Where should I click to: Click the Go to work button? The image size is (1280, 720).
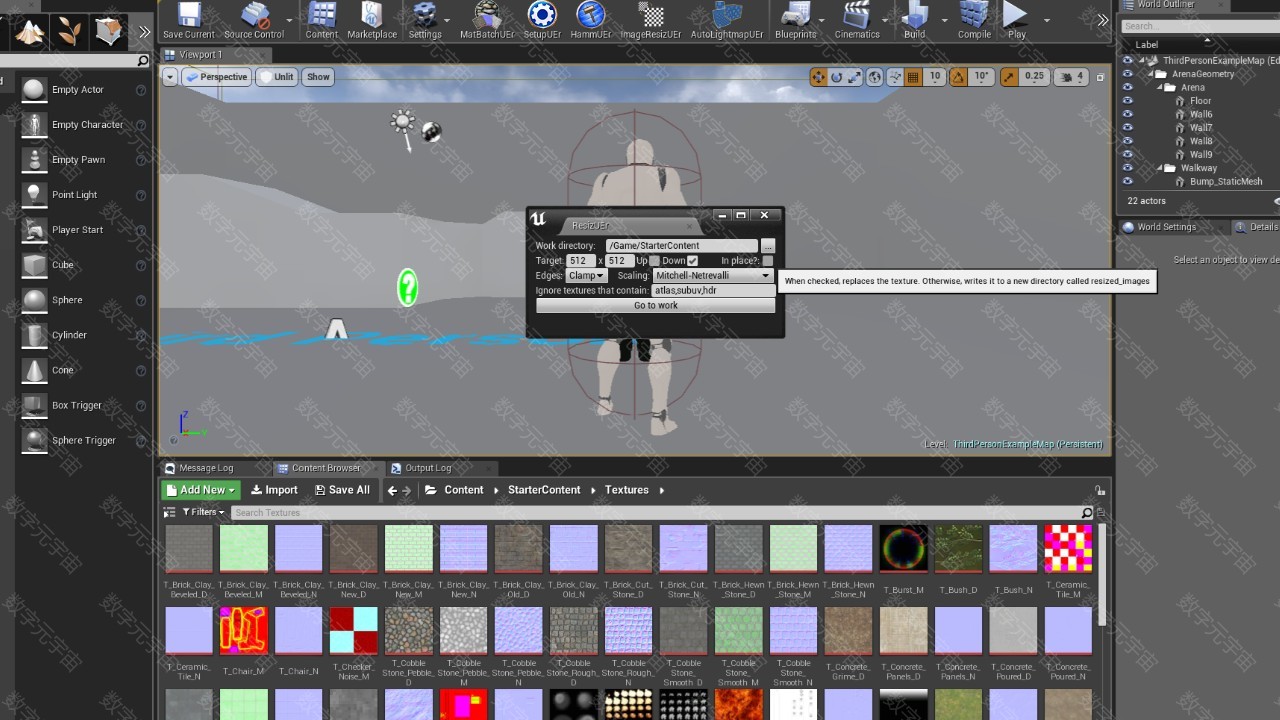pos(655,306)
